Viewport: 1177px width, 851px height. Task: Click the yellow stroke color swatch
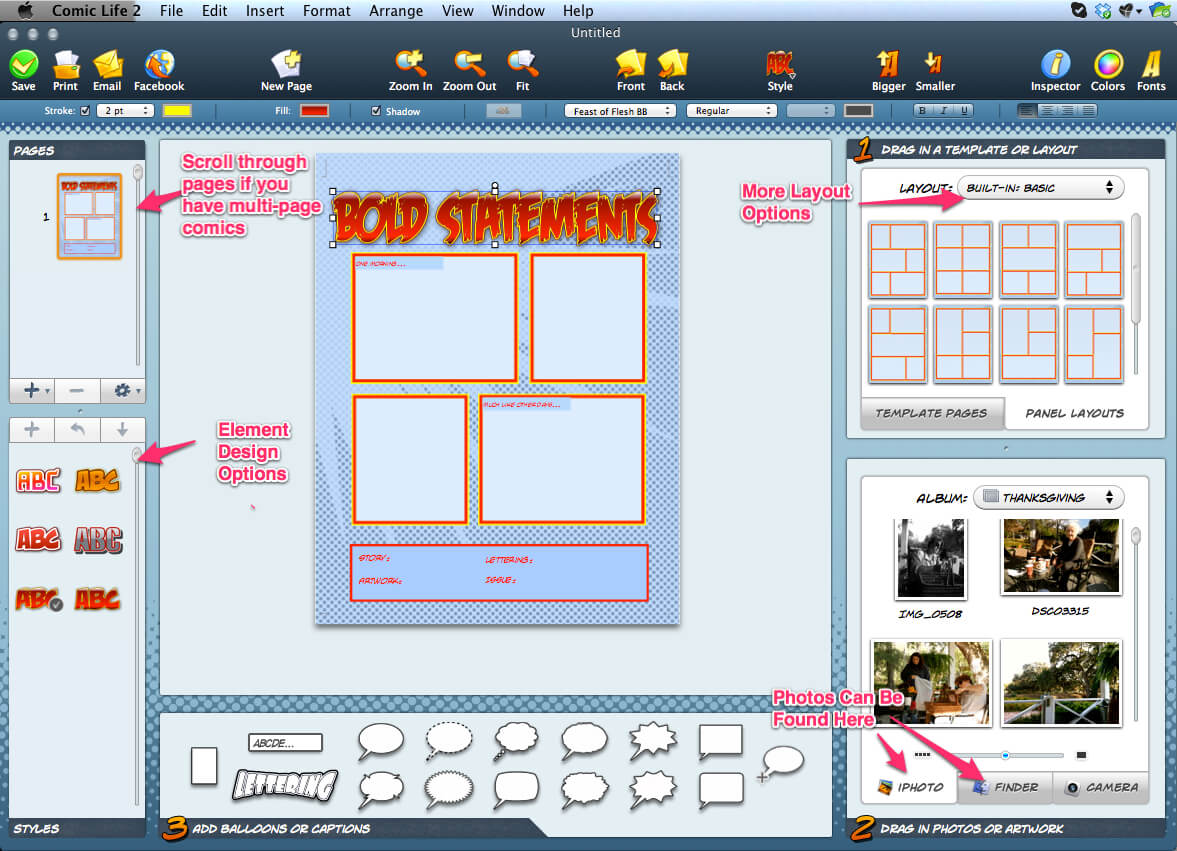pyautogui.click(x=177, y=110)
